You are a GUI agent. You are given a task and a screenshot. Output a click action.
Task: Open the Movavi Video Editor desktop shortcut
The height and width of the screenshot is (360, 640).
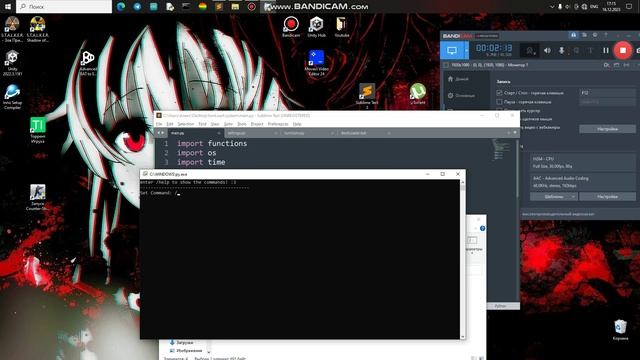[x=316, y=62]
